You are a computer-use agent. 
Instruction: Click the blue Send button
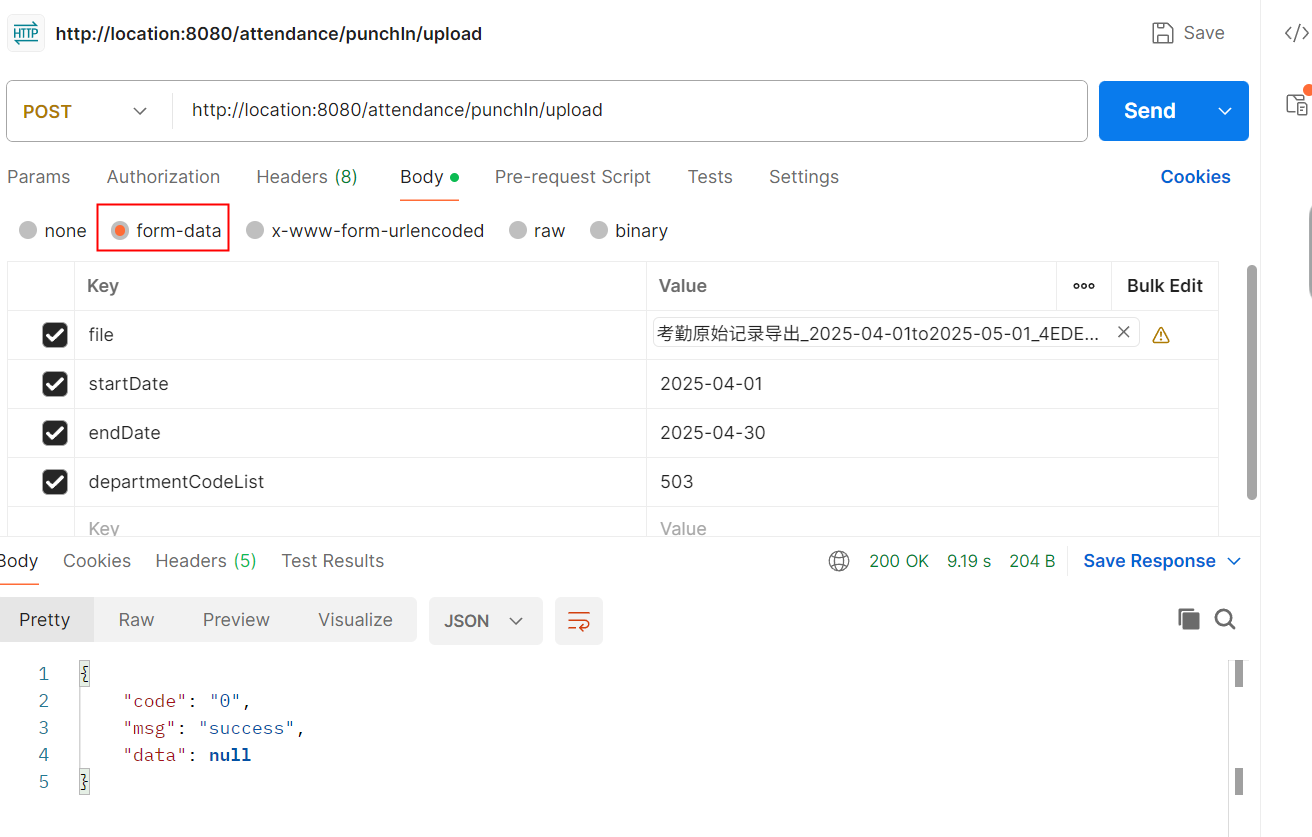[x=1150, y=111]
